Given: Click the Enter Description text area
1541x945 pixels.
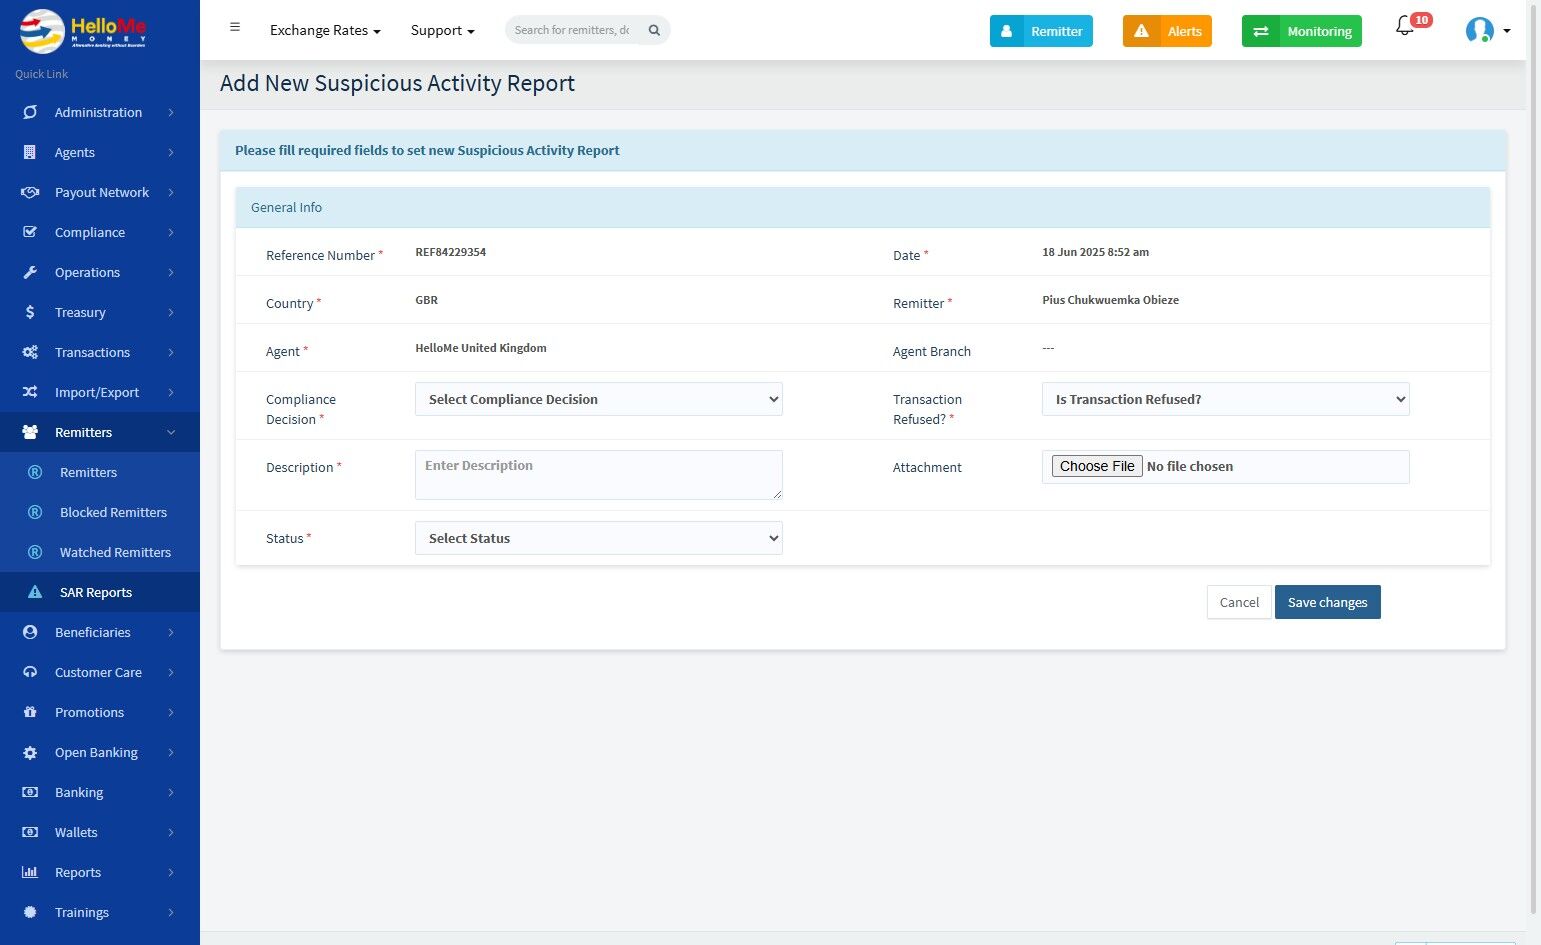Looking at the screenshot, I should [x=598, y=474].
